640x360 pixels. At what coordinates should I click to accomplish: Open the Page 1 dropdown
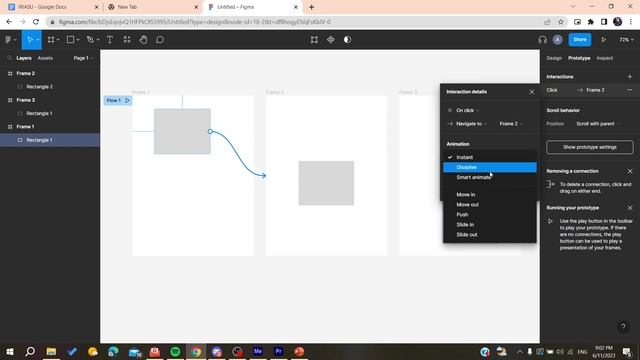83,58
